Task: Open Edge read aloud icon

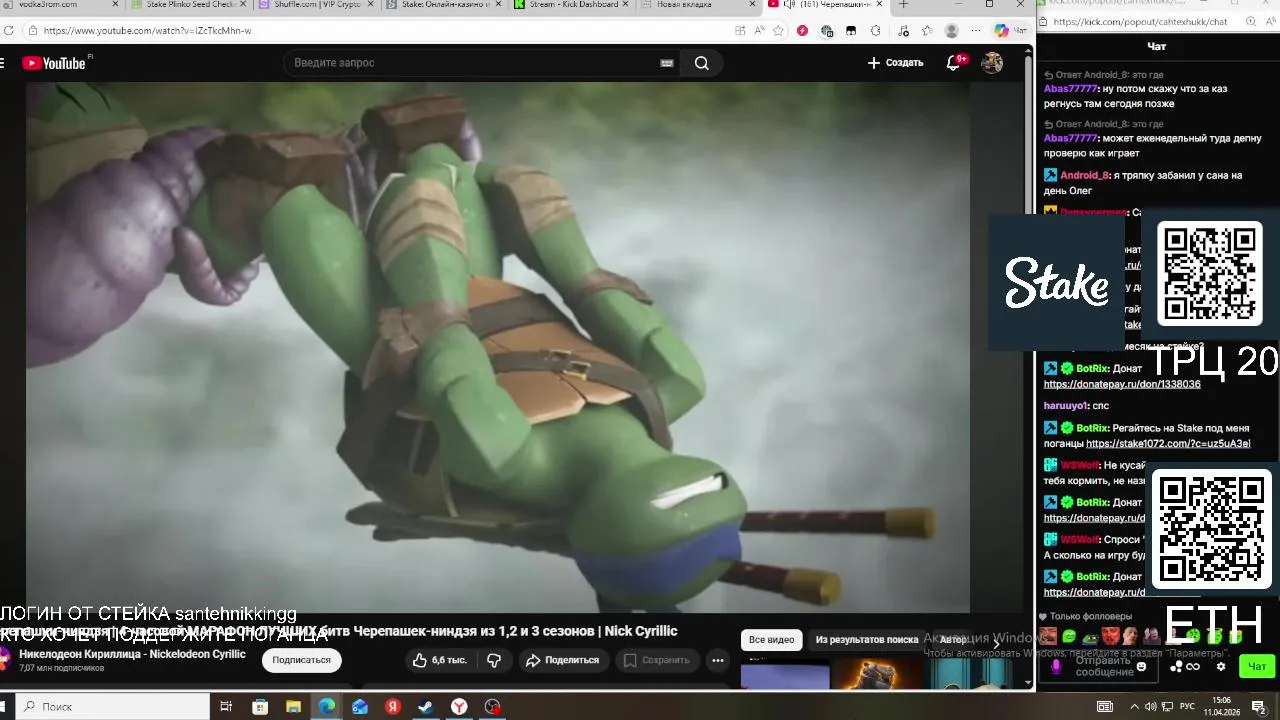Action: click(x=760, y=31)
